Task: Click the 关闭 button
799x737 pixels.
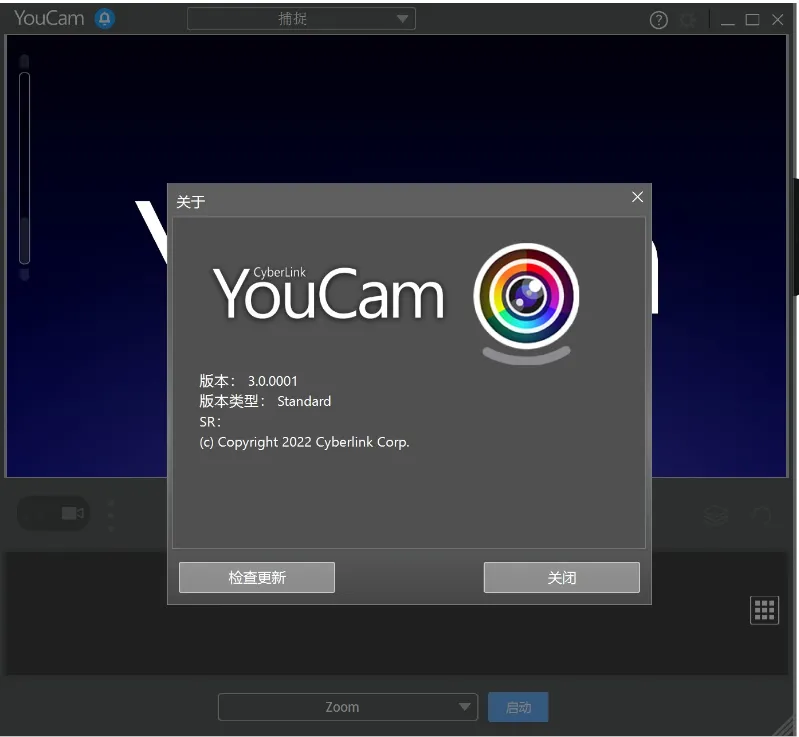Action: pos(562,577)
